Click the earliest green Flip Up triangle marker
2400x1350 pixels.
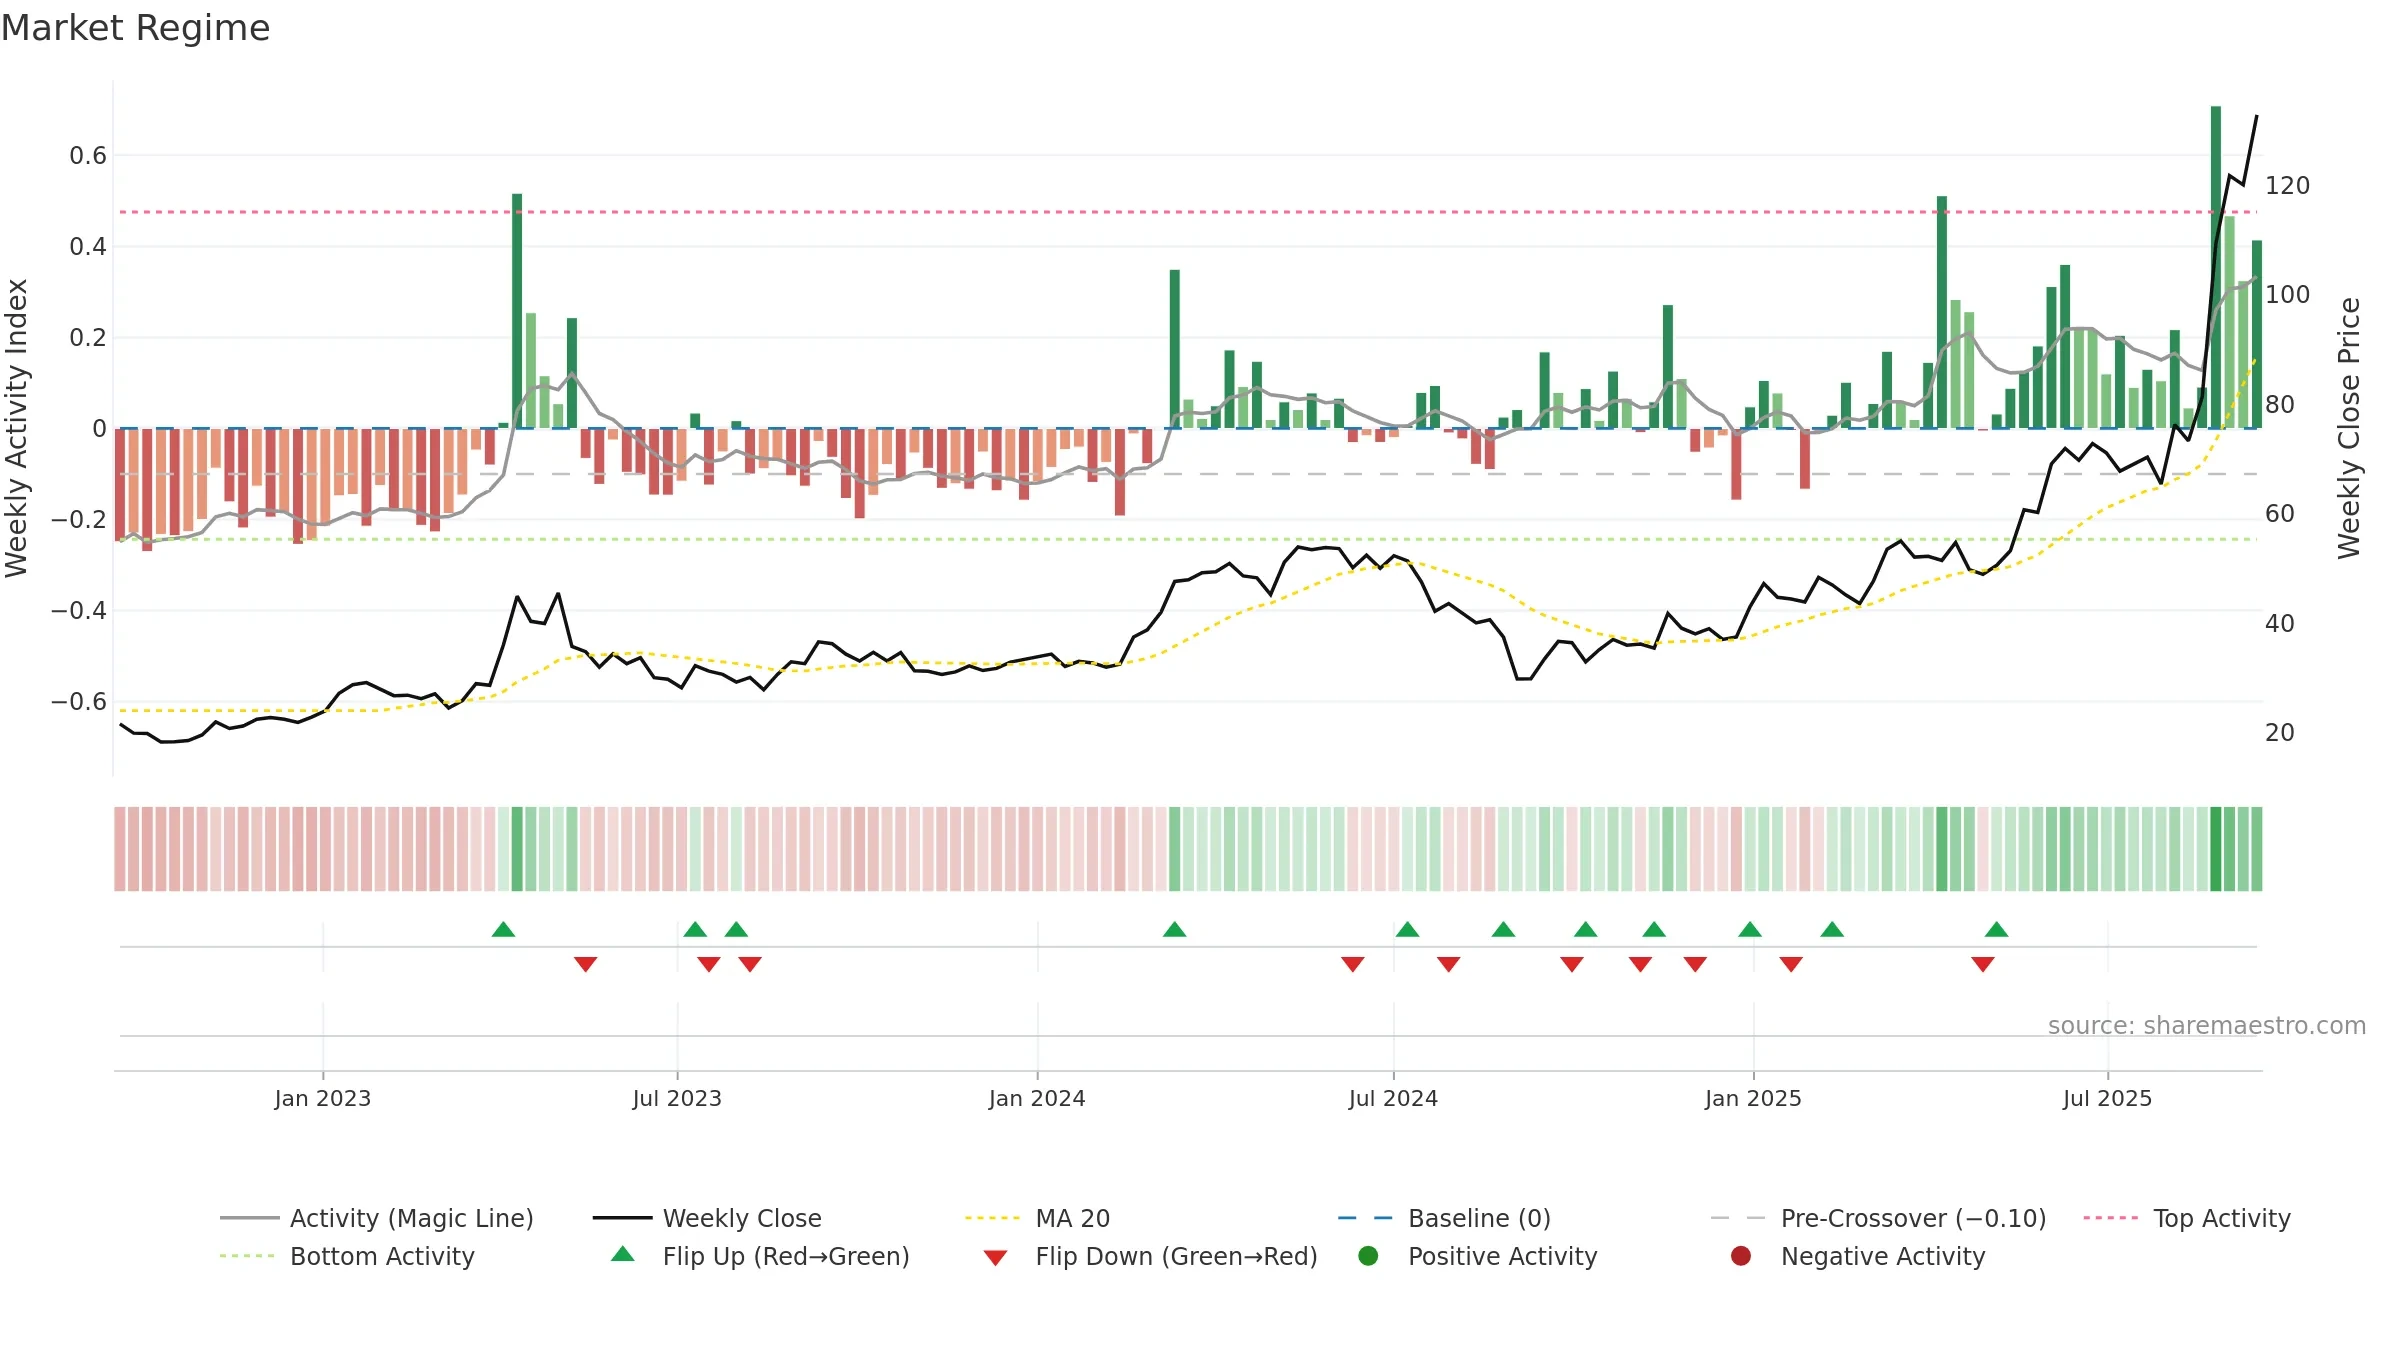point(503,930)
